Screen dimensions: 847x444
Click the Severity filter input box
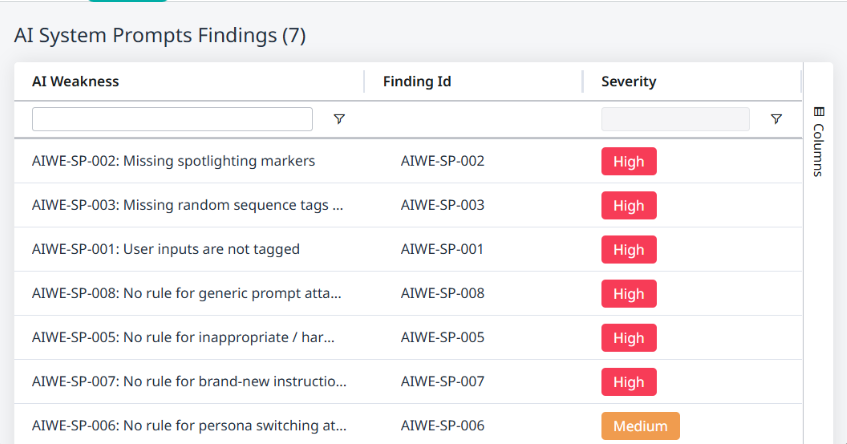(675, 119)
